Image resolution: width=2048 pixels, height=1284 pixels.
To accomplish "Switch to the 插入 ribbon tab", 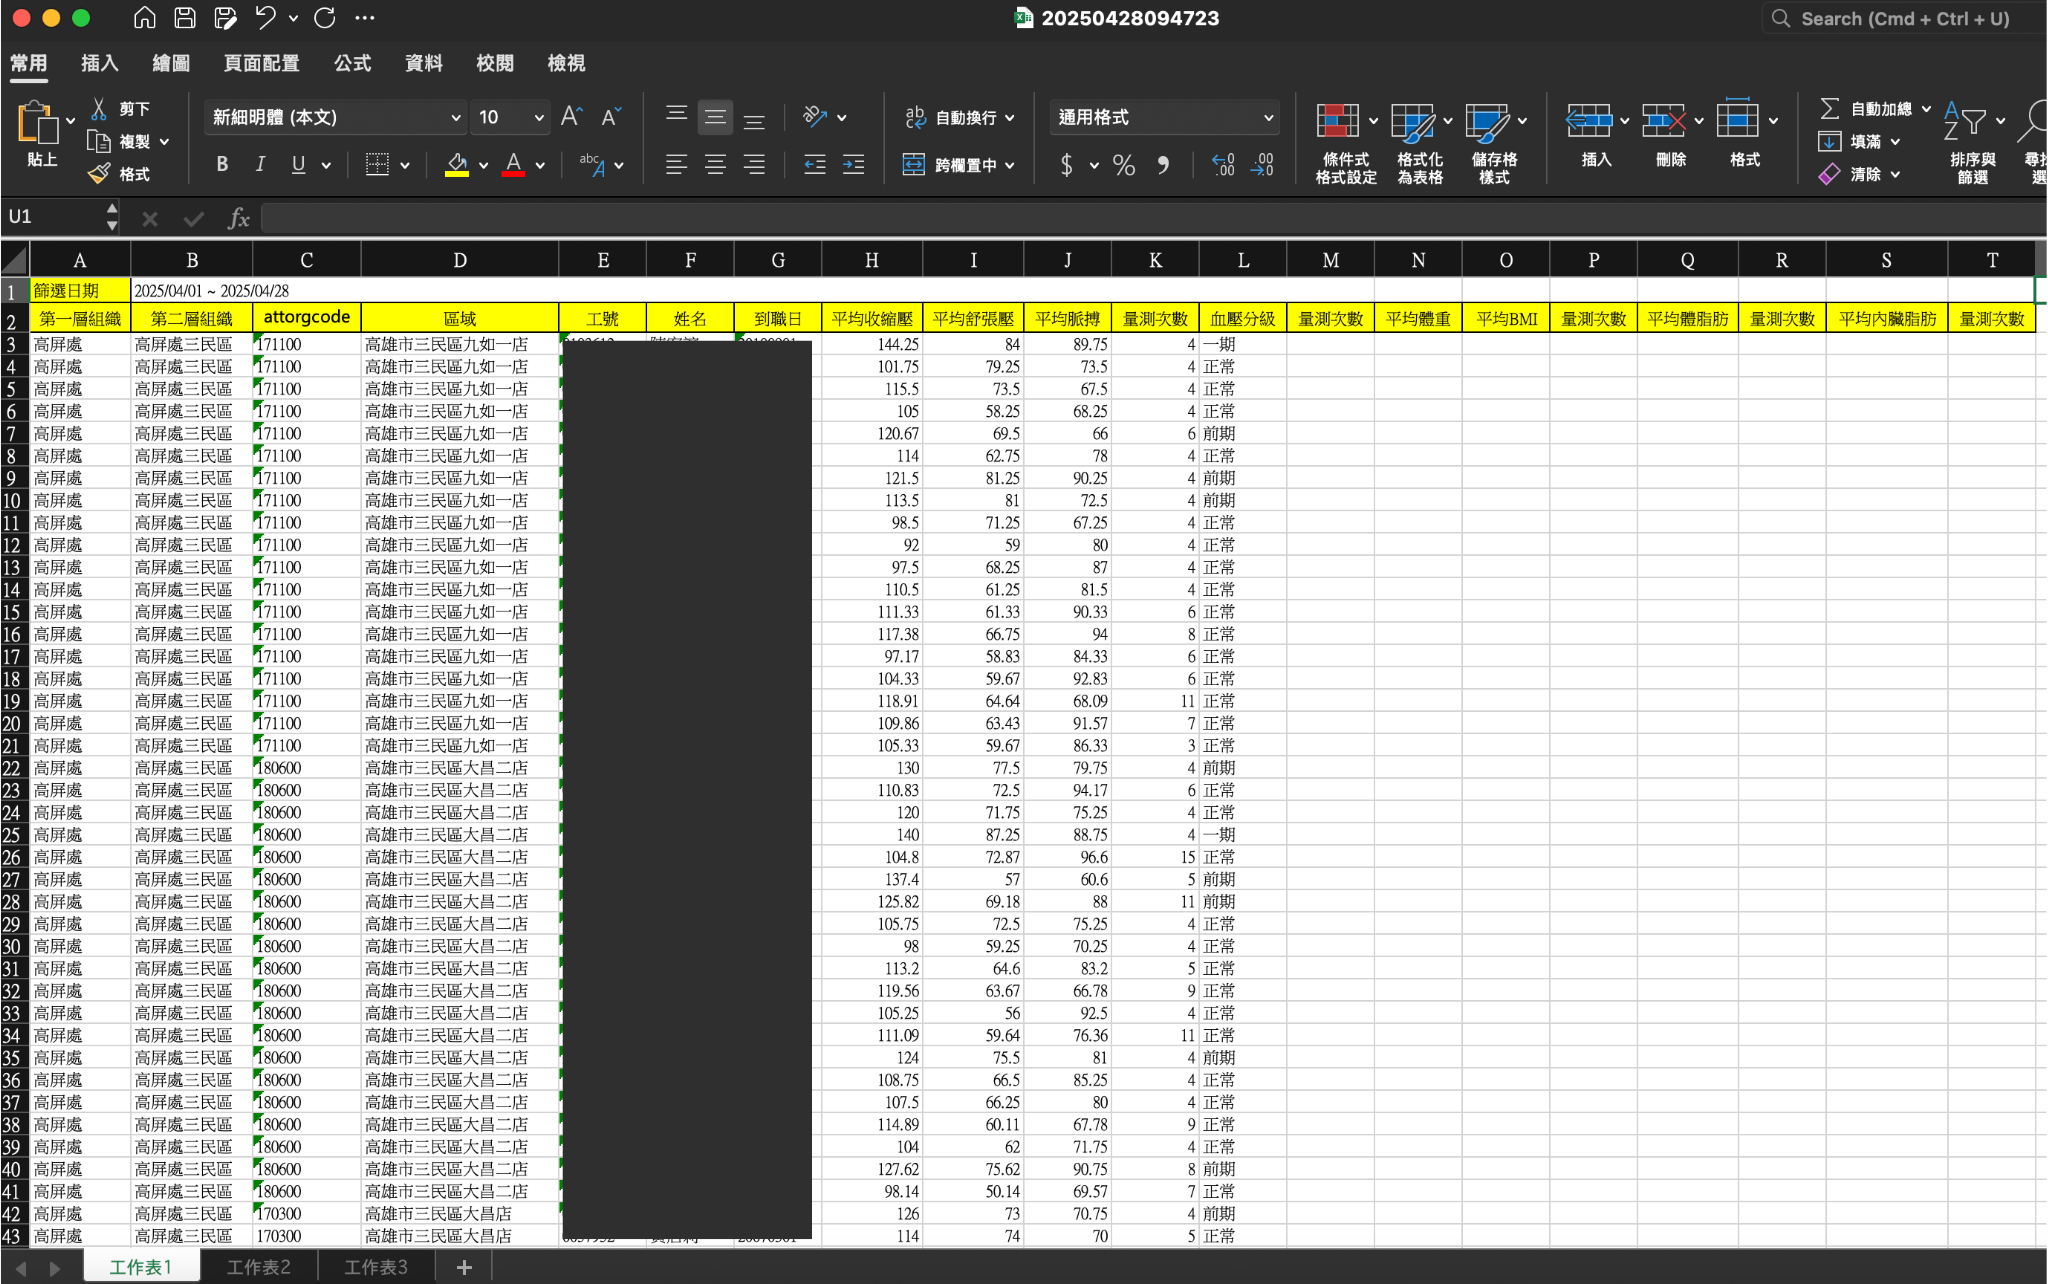I will [100, 63].
